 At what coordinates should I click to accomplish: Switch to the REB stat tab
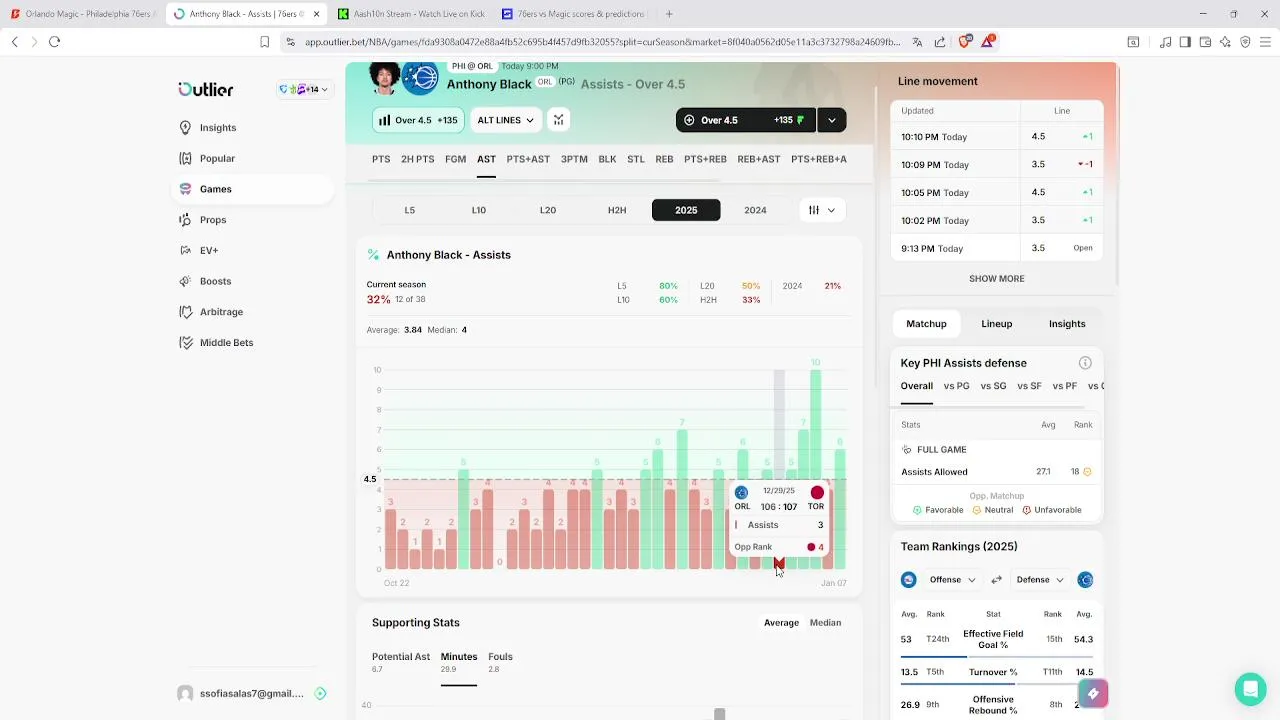coord(664,159)
